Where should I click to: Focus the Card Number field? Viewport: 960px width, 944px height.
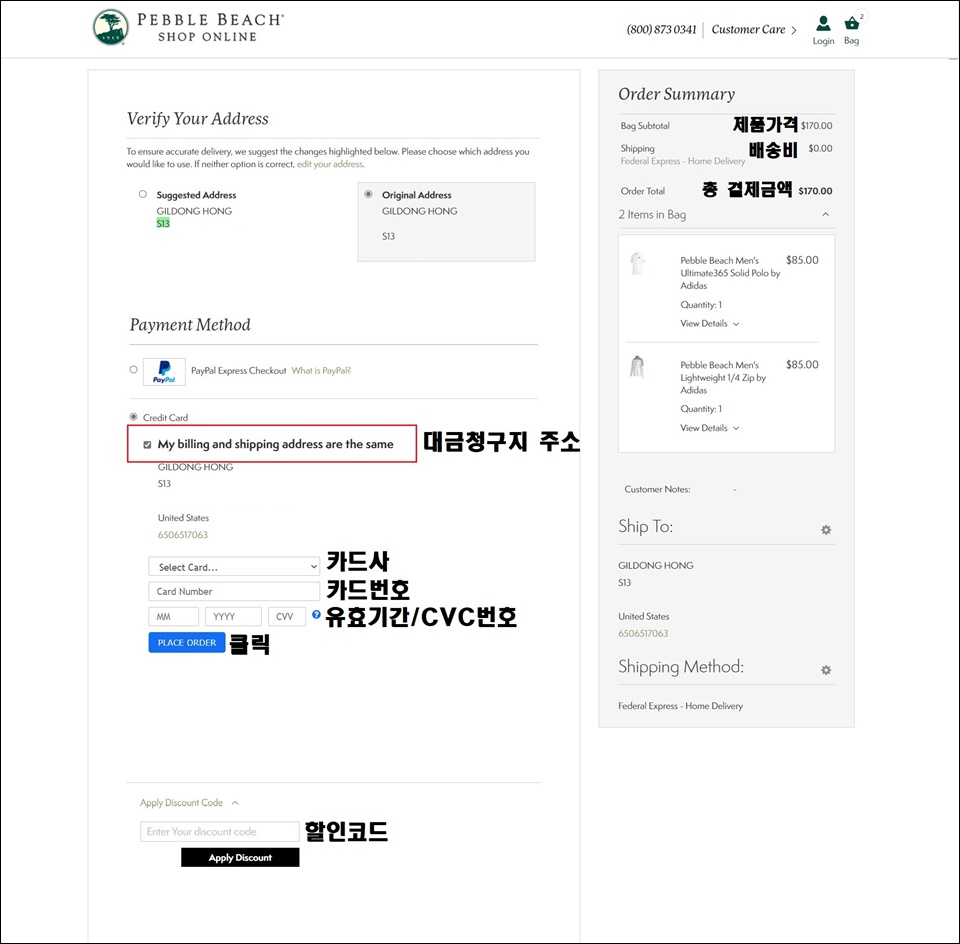[x=234, y=591]
